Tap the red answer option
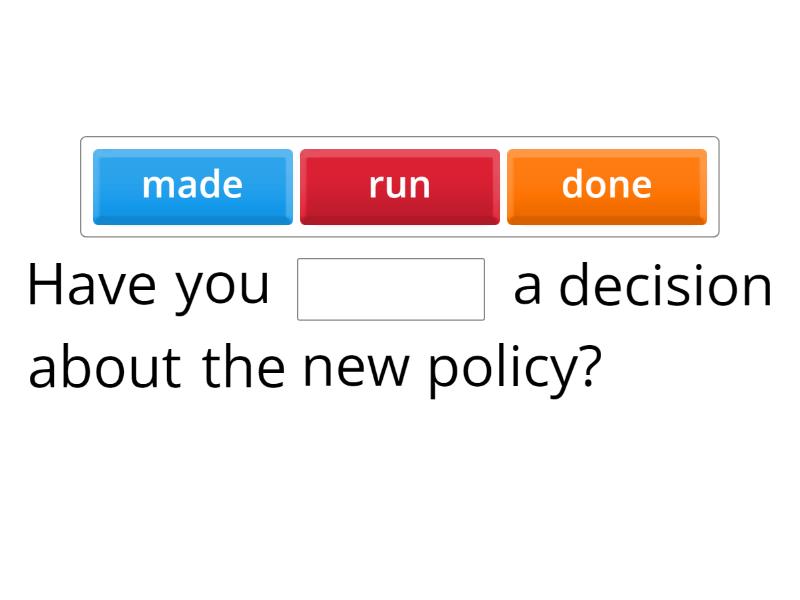Screen dimensions: 800x600 (x=400, y=187)
